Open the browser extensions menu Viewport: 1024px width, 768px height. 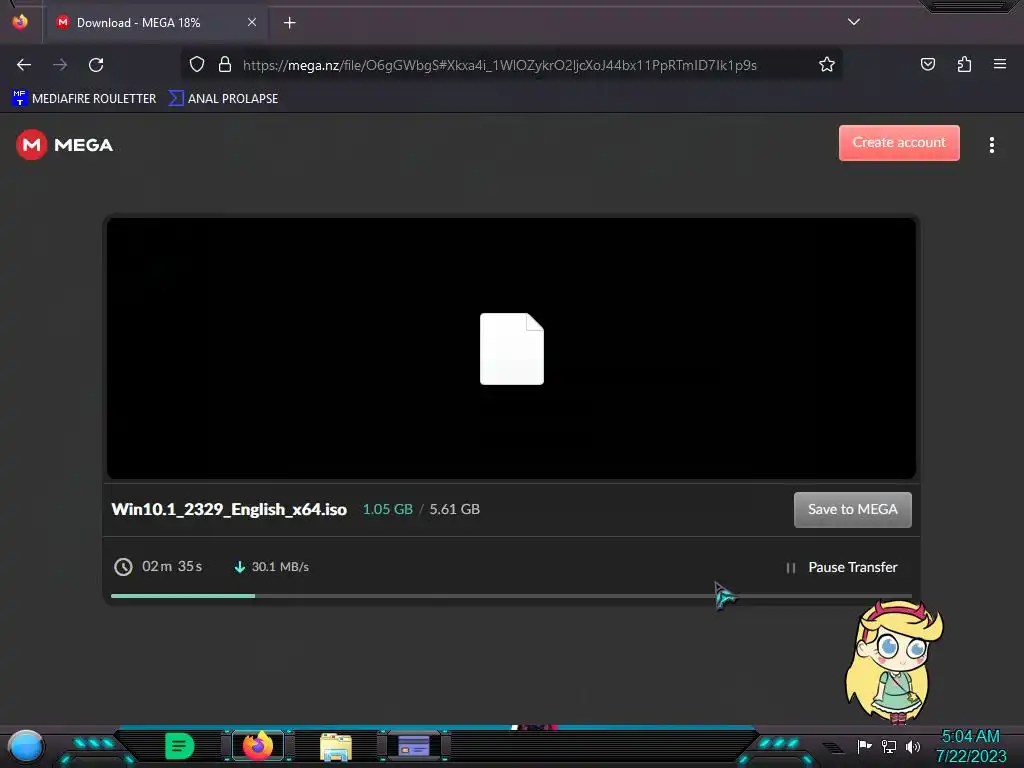click(x=964, y=65)
